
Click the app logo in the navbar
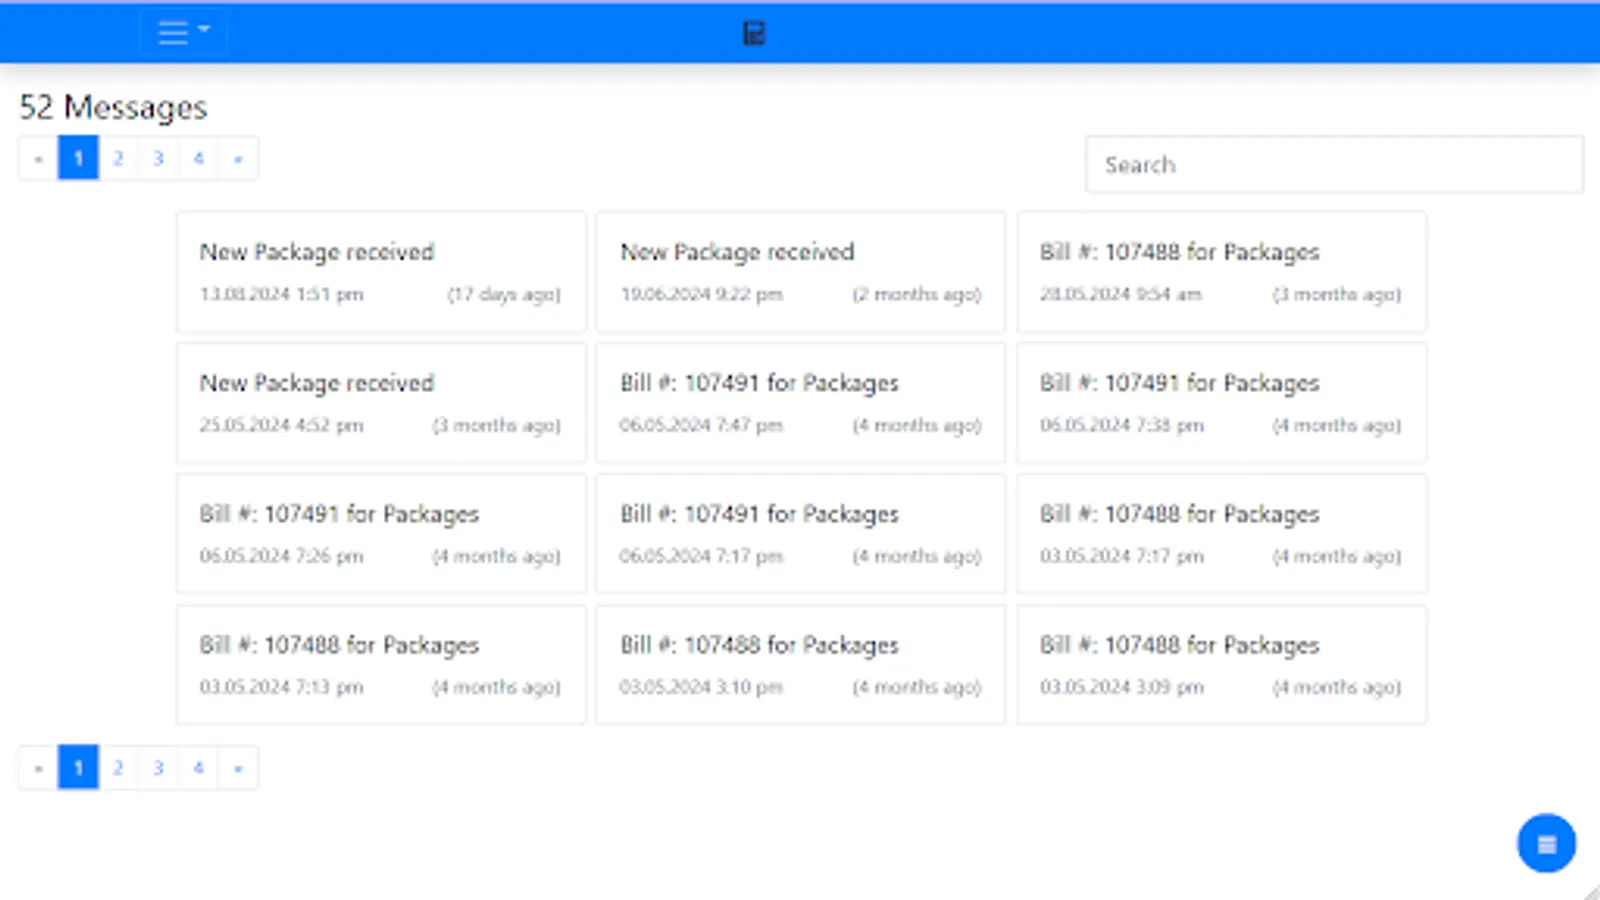pos(752,33)
